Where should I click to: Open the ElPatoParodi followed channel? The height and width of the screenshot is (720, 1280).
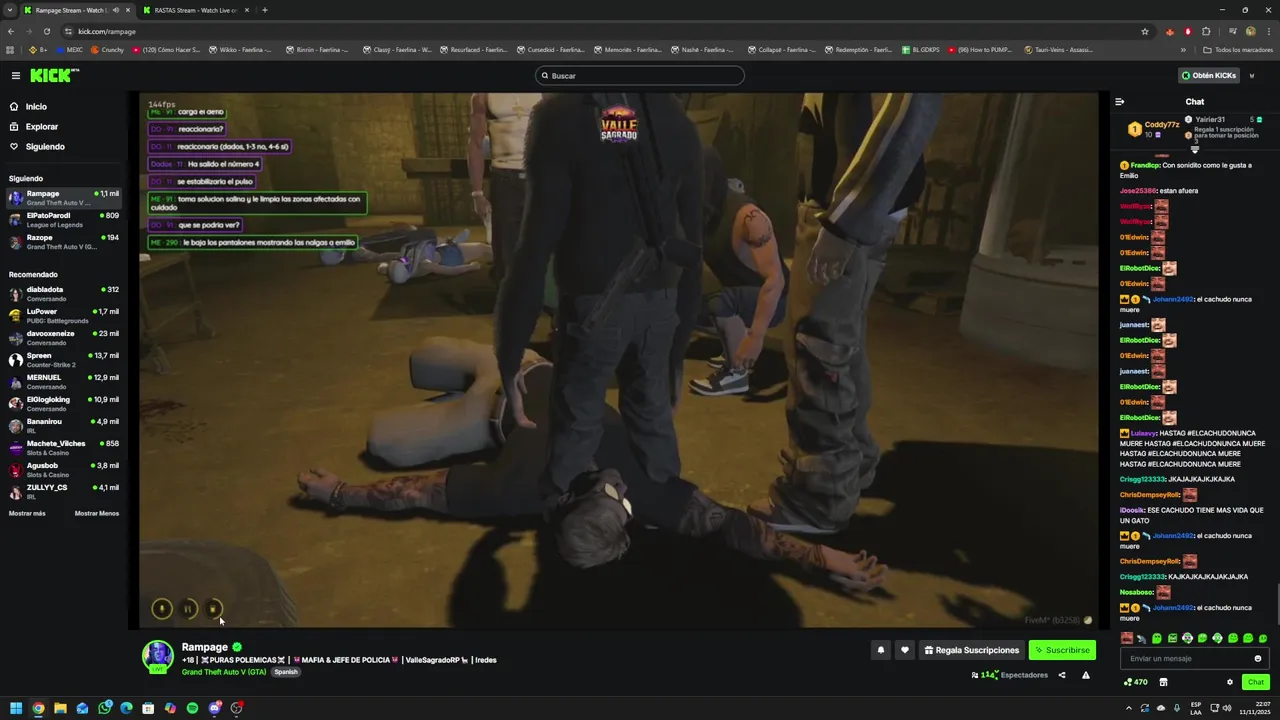(64, 220)
